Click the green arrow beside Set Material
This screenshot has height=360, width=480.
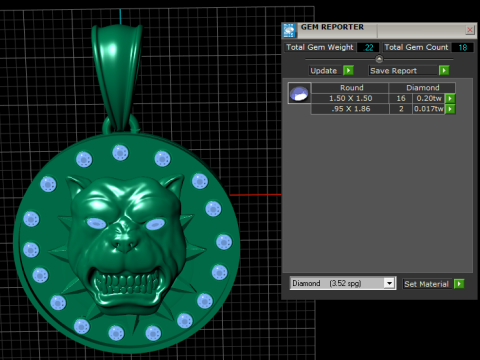tap(459, 284)
